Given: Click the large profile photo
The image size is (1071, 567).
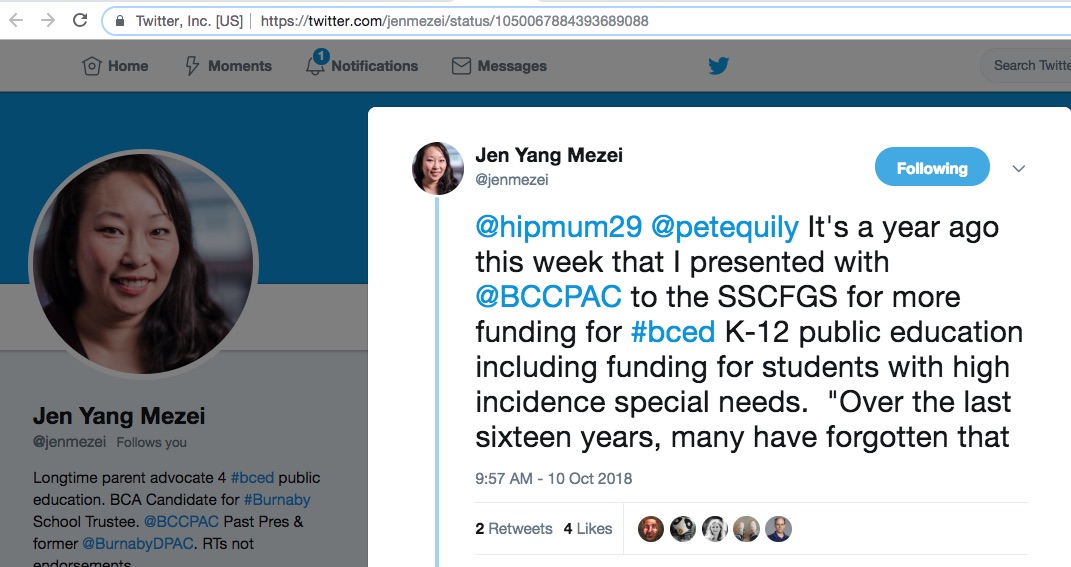Looking at the screenshot, I should point(143,263).
